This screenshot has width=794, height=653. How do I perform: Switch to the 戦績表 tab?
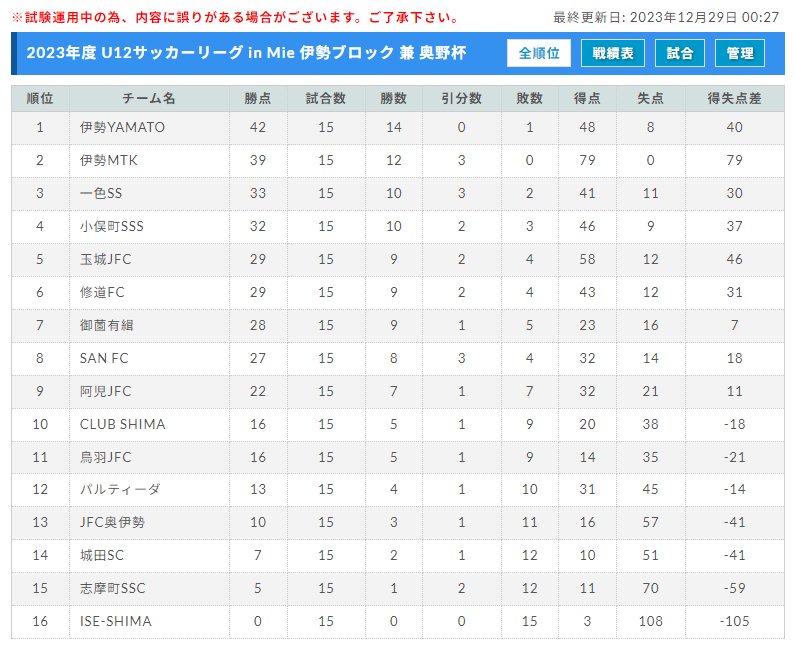click(x=613, y=53)
